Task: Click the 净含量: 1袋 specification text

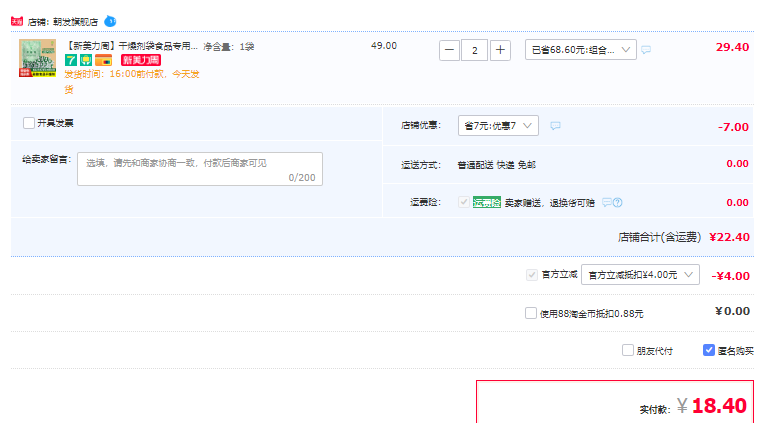Action: click(x=229, y=47)
